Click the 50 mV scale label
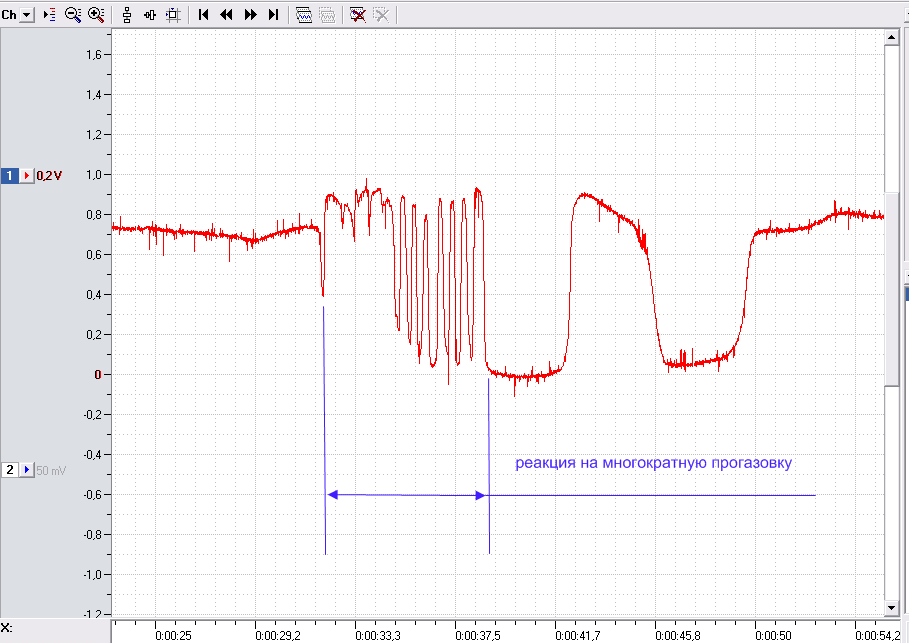Screen dimensions: 909x643 pyautogui.click(x=51, y=470)
